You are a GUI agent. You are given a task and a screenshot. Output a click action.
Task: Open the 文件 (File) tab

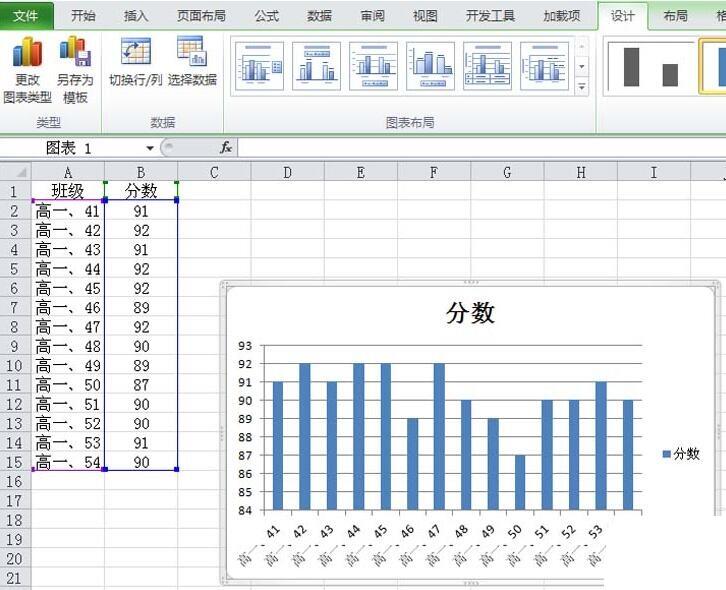26,16
